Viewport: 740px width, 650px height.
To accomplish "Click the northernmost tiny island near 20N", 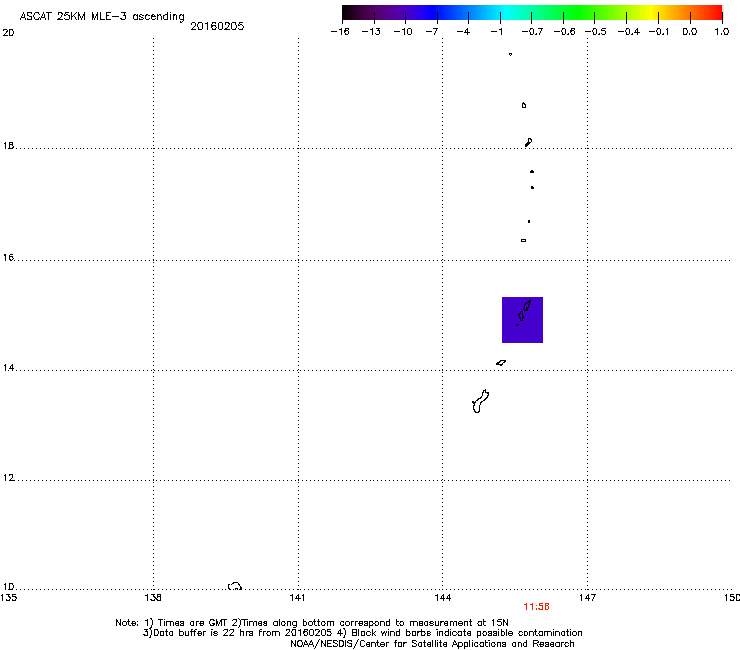I will pyautogui.click(x=510, y=54).
